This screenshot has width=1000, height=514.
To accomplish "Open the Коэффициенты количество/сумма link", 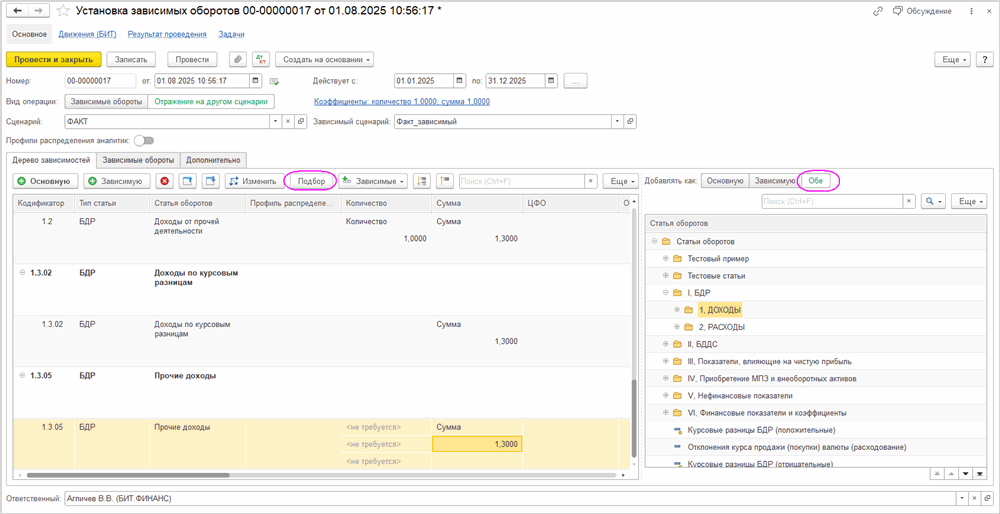I will [401, 101].
